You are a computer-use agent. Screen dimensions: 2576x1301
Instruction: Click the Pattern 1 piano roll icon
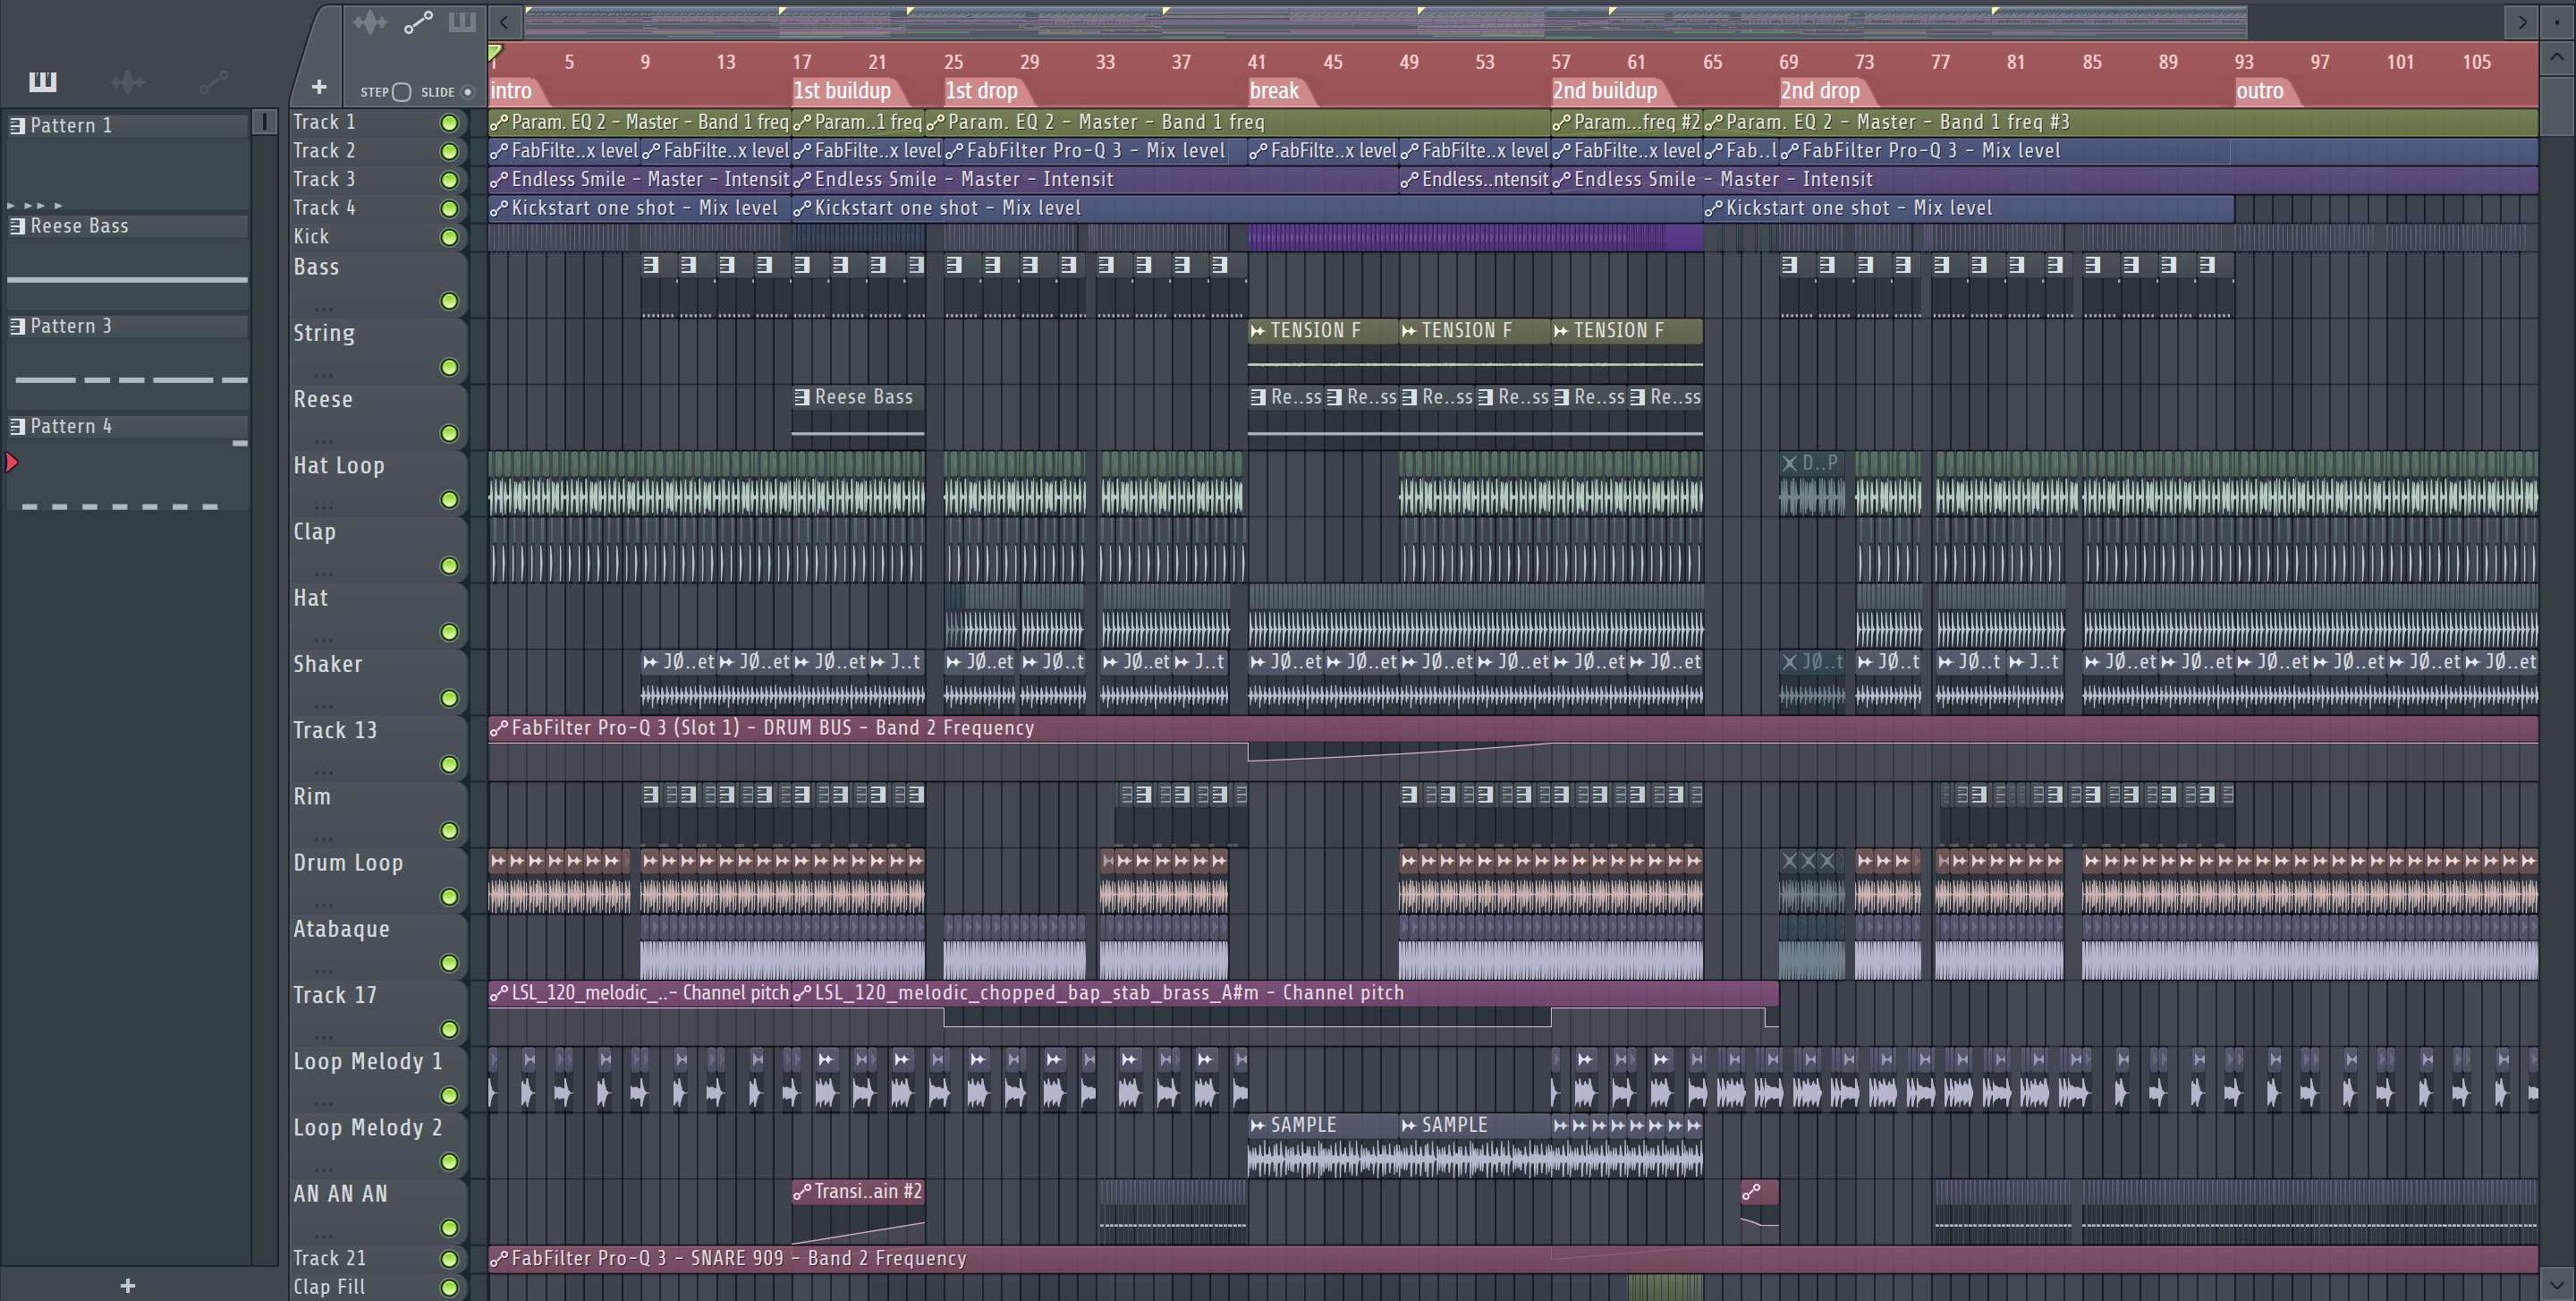17,126
